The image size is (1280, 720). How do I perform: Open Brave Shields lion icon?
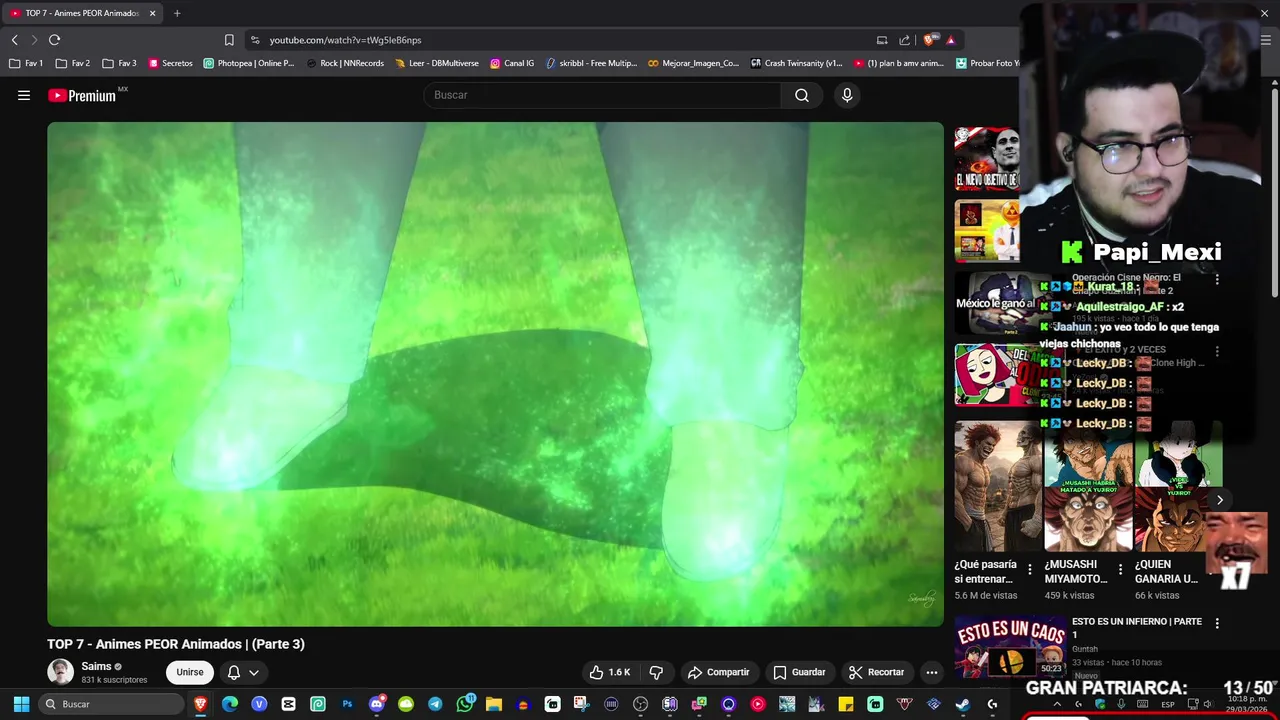[x=929, y=40]
